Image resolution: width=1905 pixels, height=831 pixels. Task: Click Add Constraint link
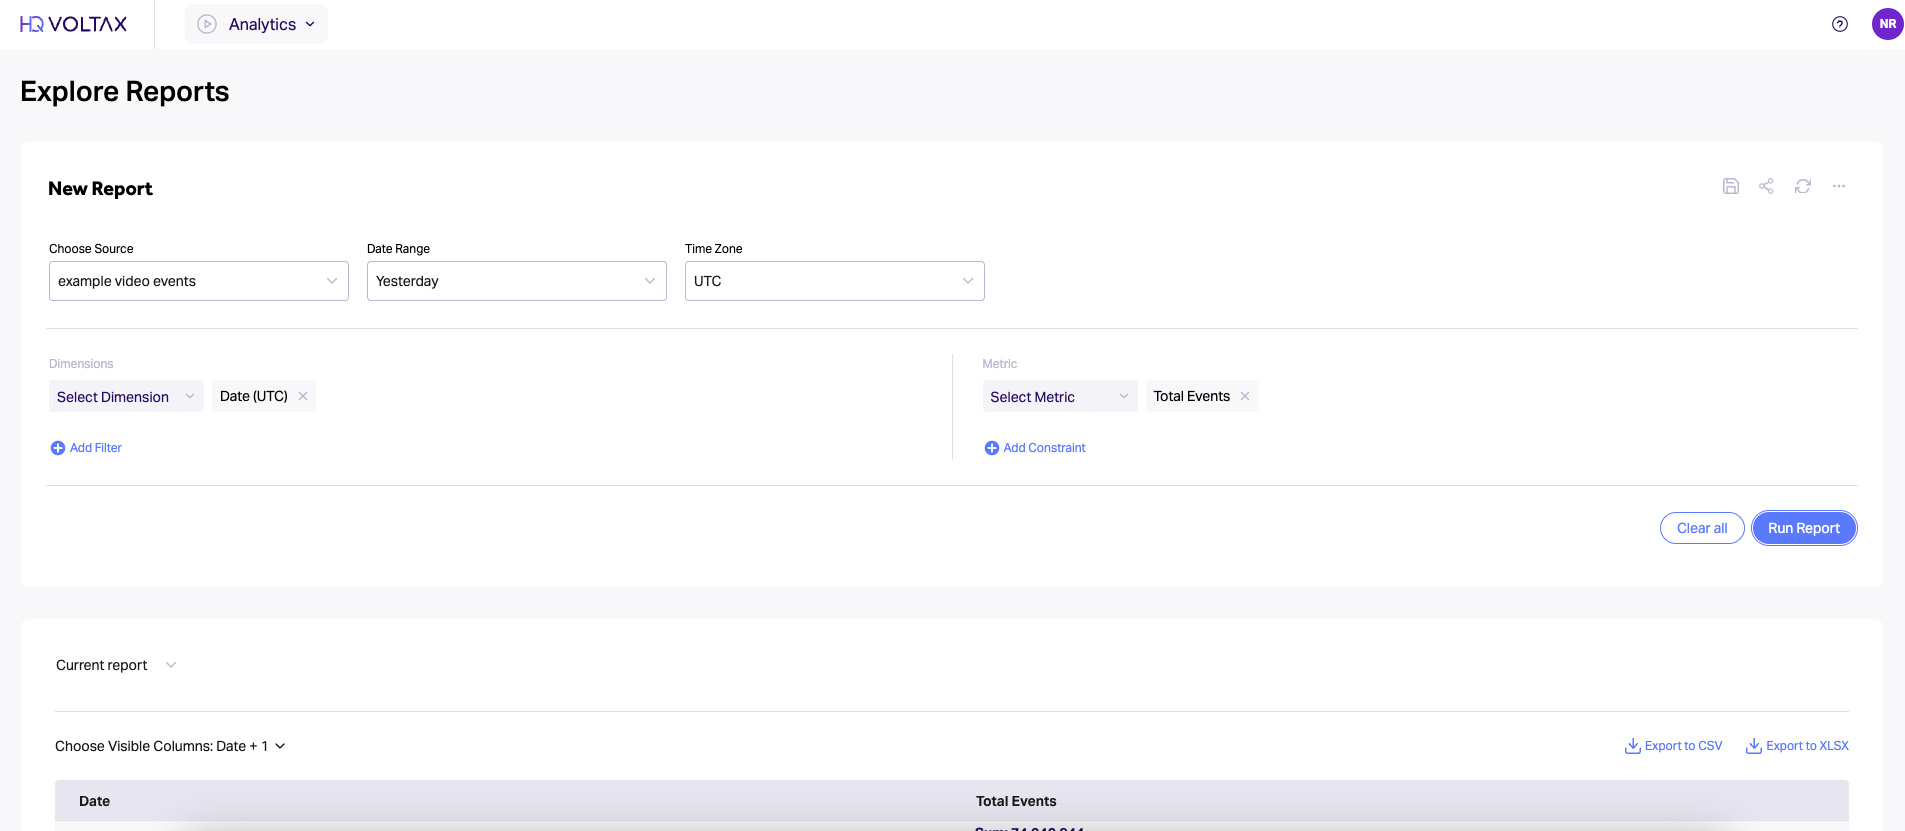[x=1035, y=448]
